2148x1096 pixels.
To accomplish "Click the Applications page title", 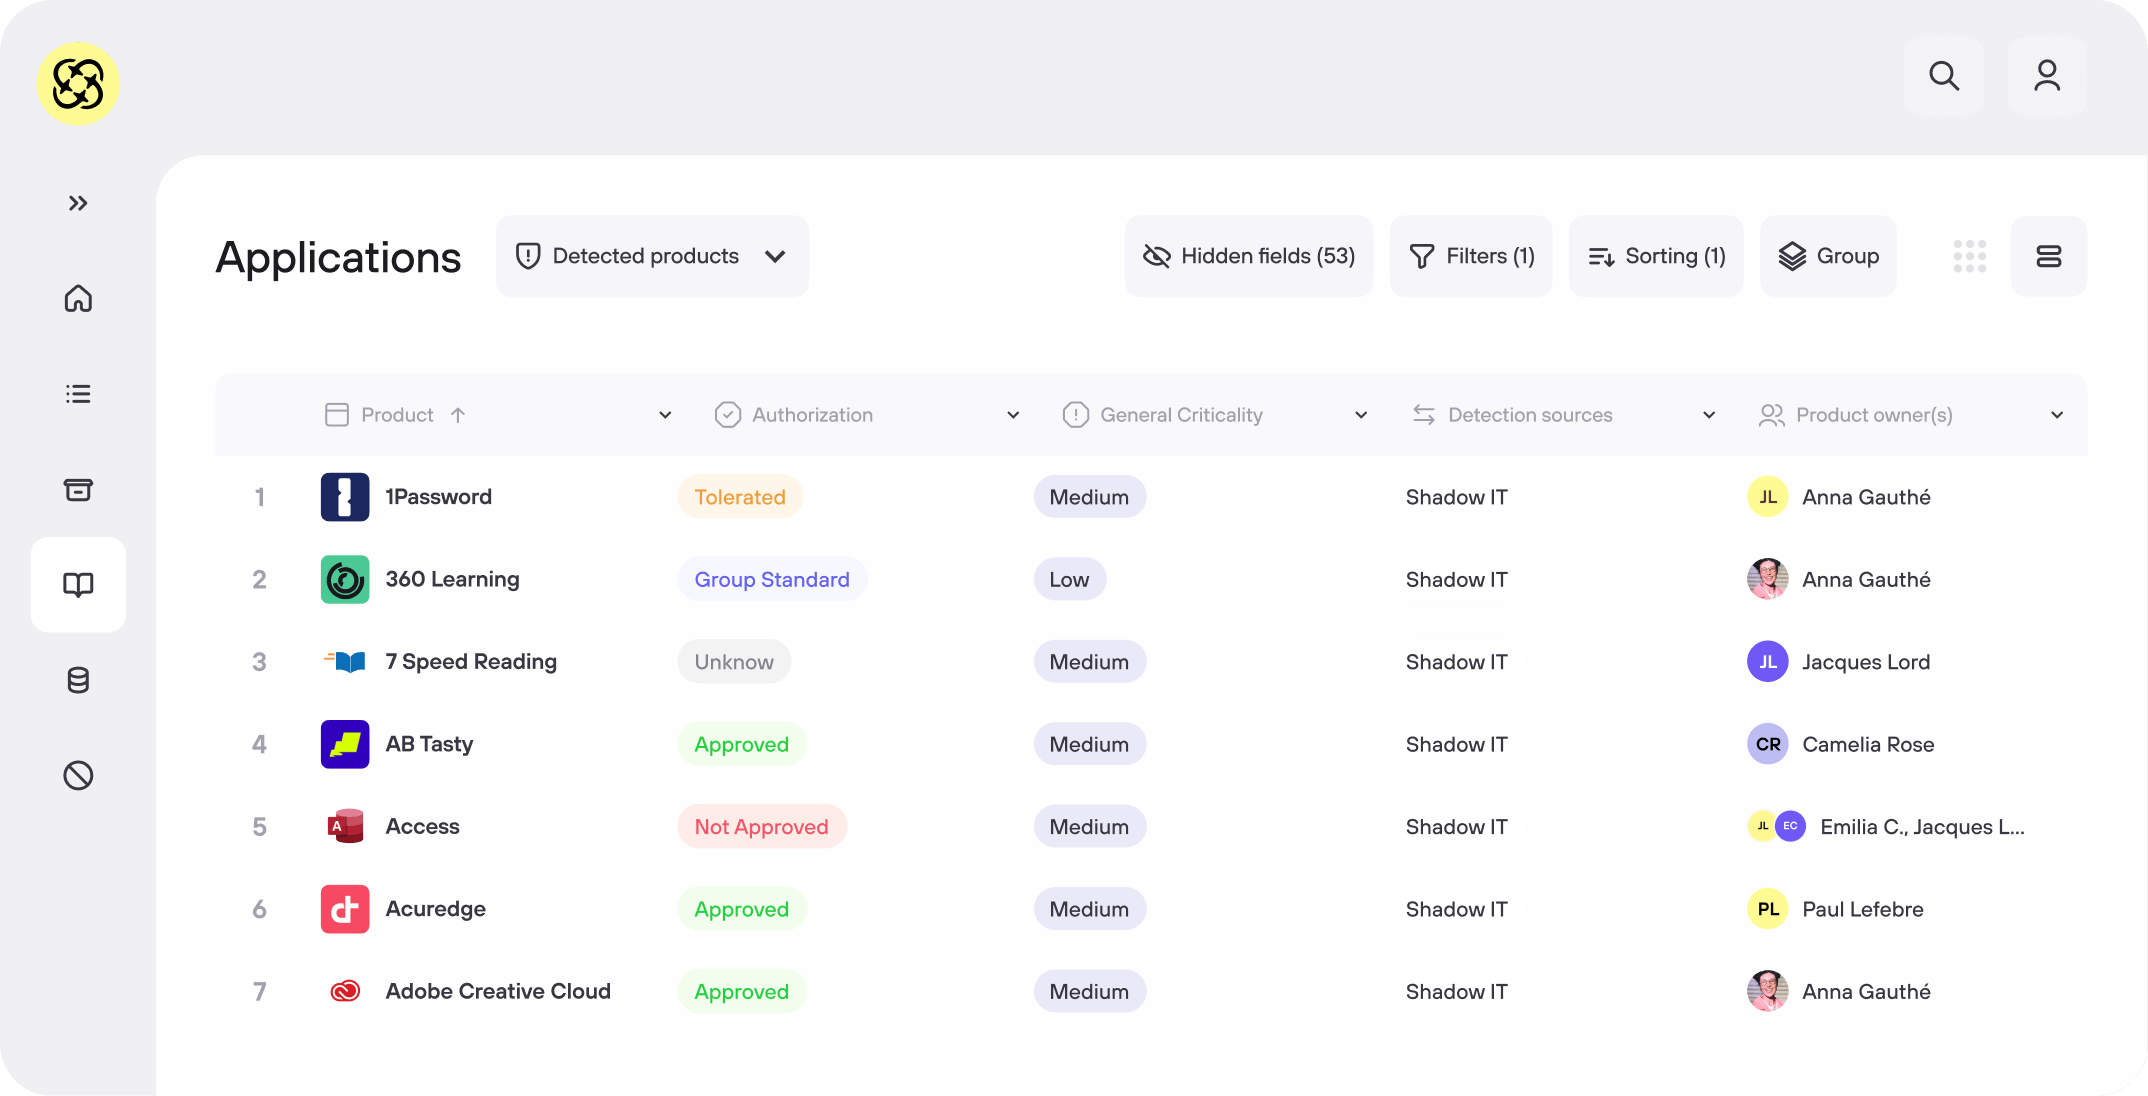I will click(338, 258).
